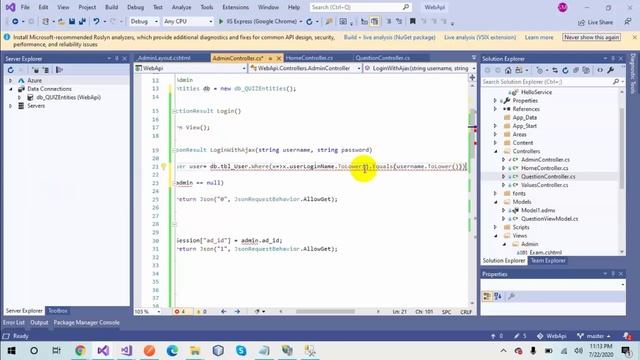Click the bookmark icon in the toolbar
640x360 pixels.
tap(413, 21)
